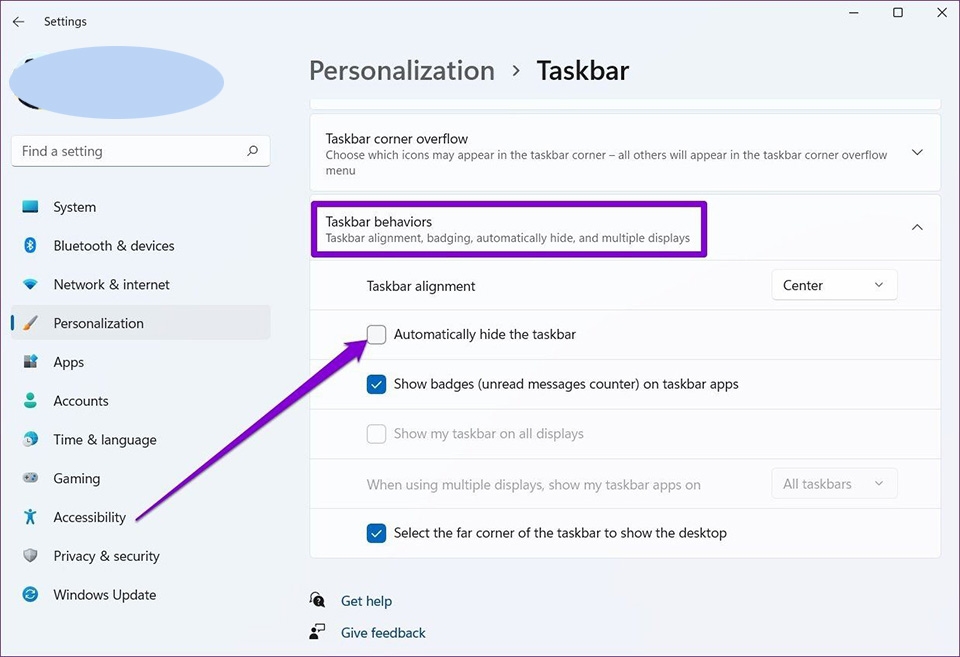This screenshot has width=960, height=657.
Task: Click the back arrow in Settings
Action: (18, 21)
